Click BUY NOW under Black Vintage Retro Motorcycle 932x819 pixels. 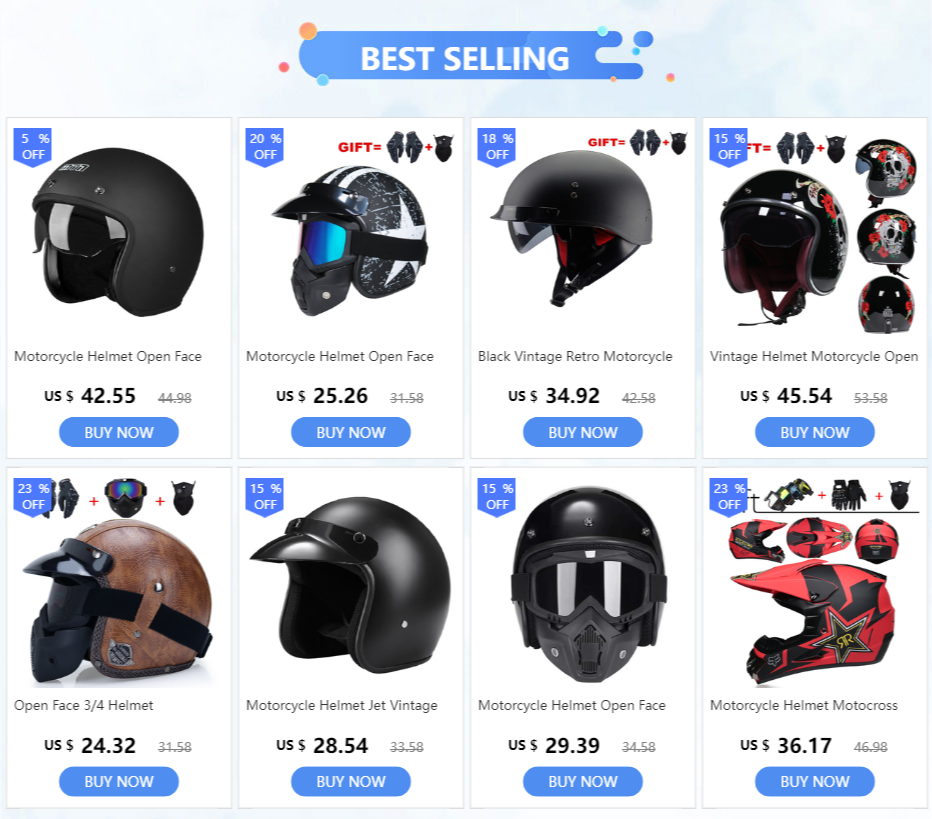582,432
